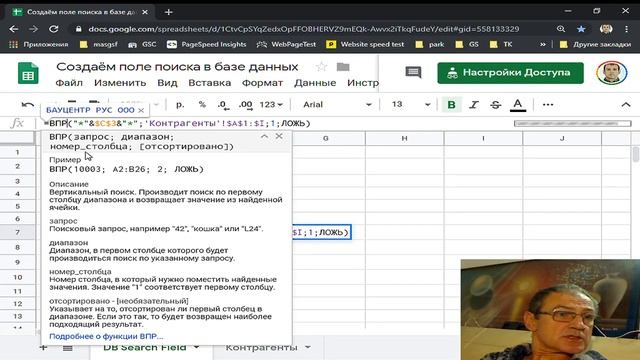
Task: Select column J header
Action: (x=562, y=138)
